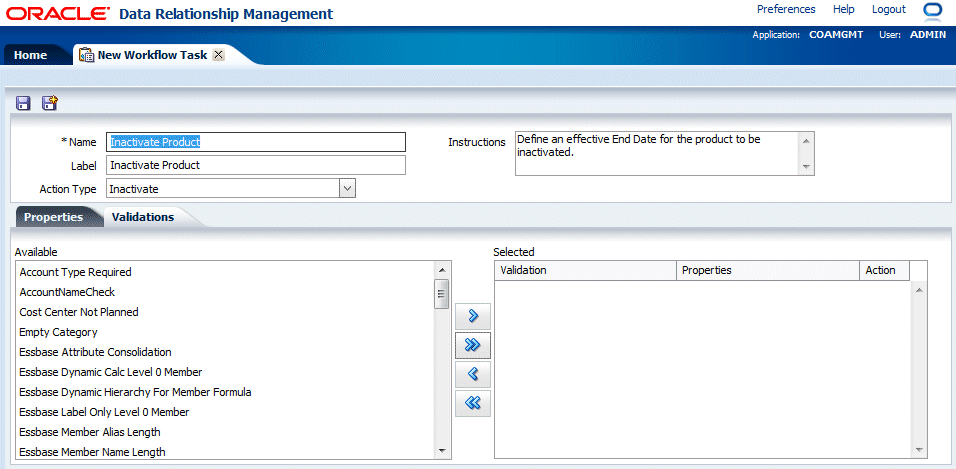The height and width of the screenshot is (469, 956).
Task: Click the Available list scrollbar thumb
Action: click(442, 294)
